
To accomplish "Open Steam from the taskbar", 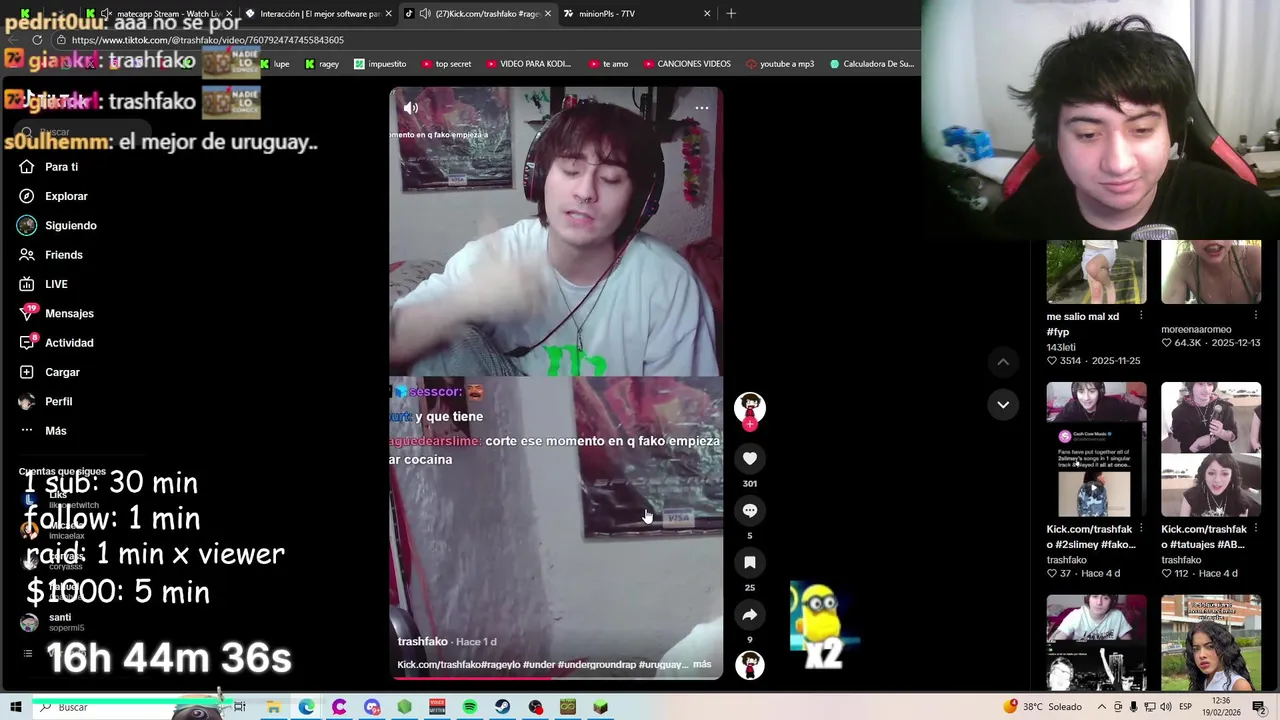I will (x=503, y=707).
